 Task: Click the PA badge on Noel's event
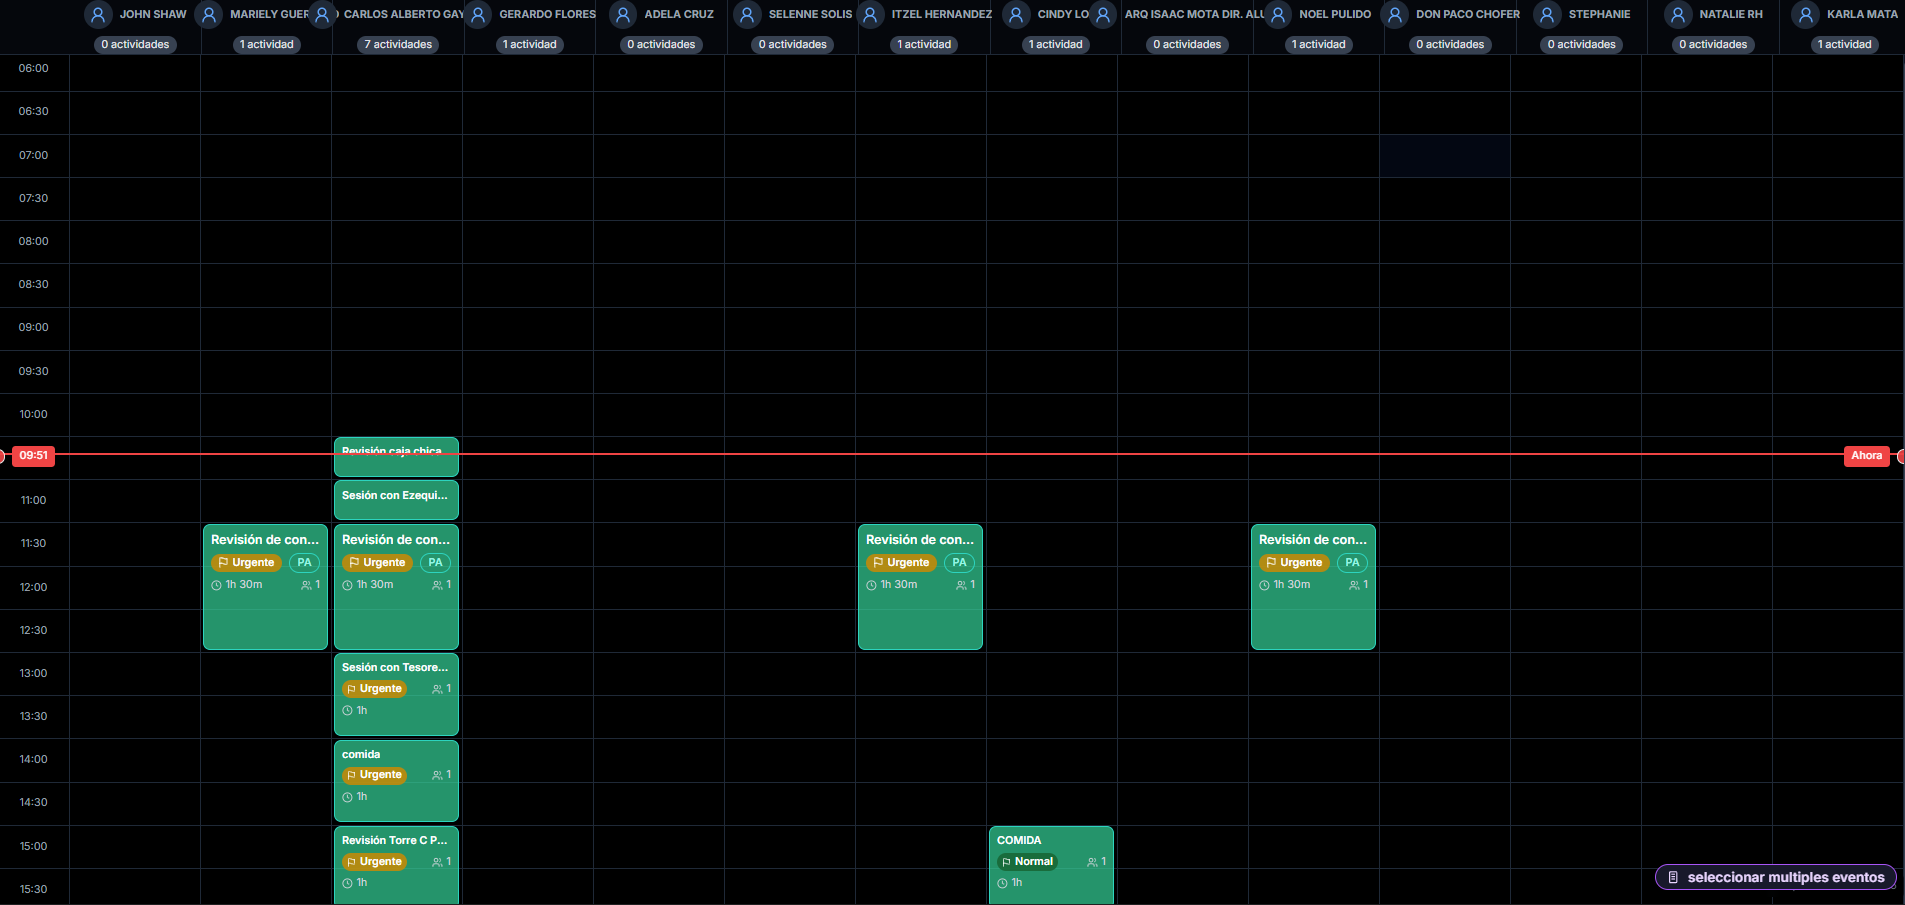coord(1352,562)
